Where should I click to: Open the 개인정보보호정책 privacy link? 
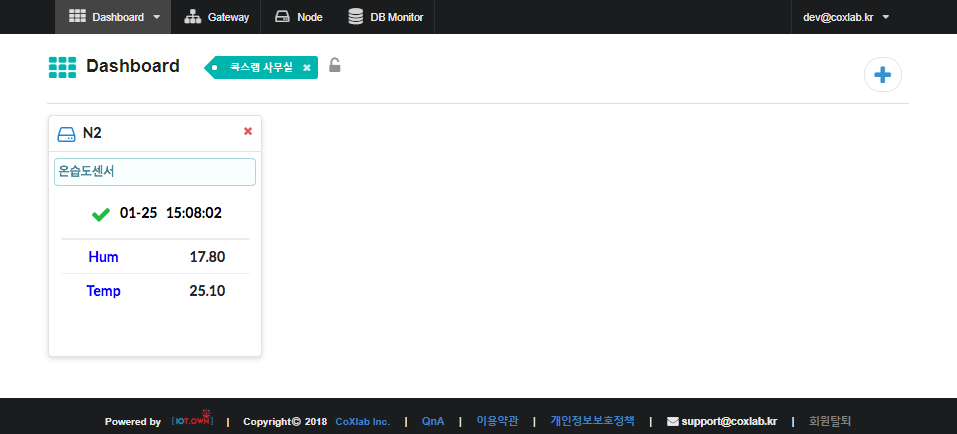click(592, 421)
